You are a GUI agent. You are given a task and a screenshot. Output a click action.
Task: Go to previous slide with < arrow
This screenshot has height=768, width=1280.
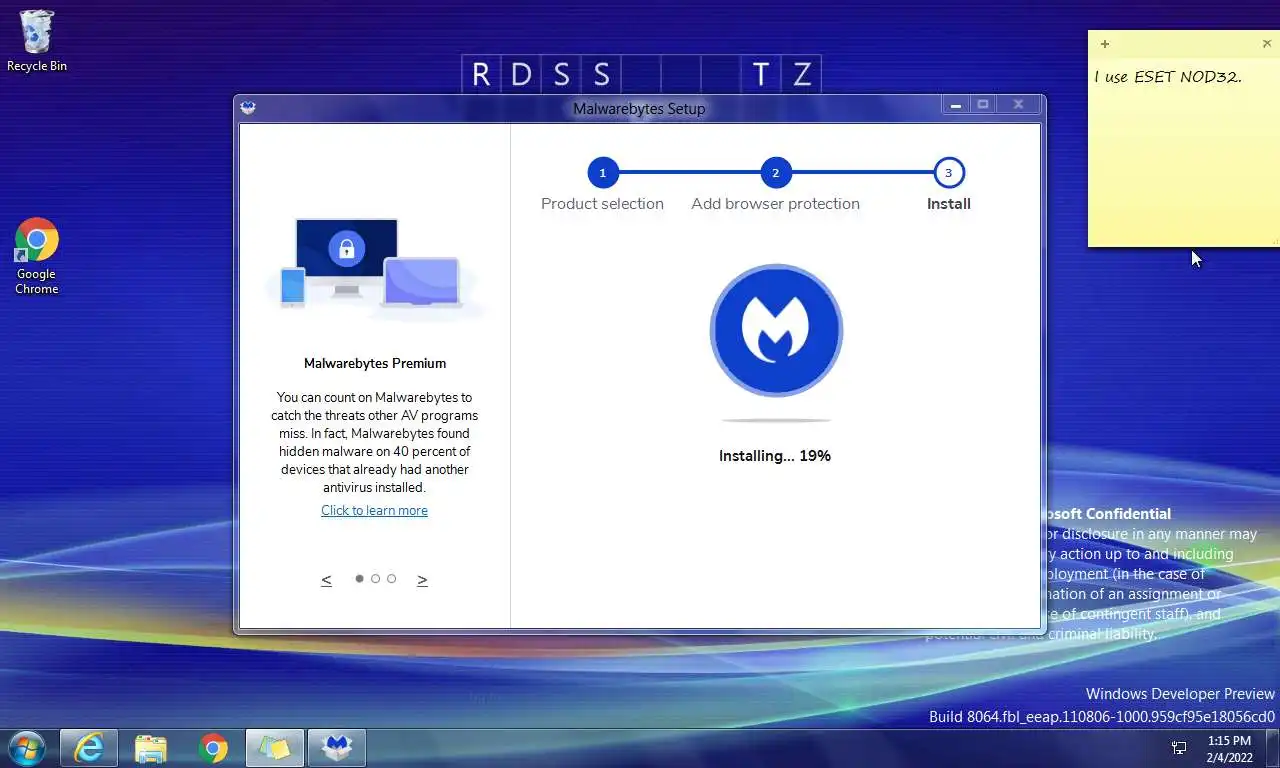(x=326, y=579)
